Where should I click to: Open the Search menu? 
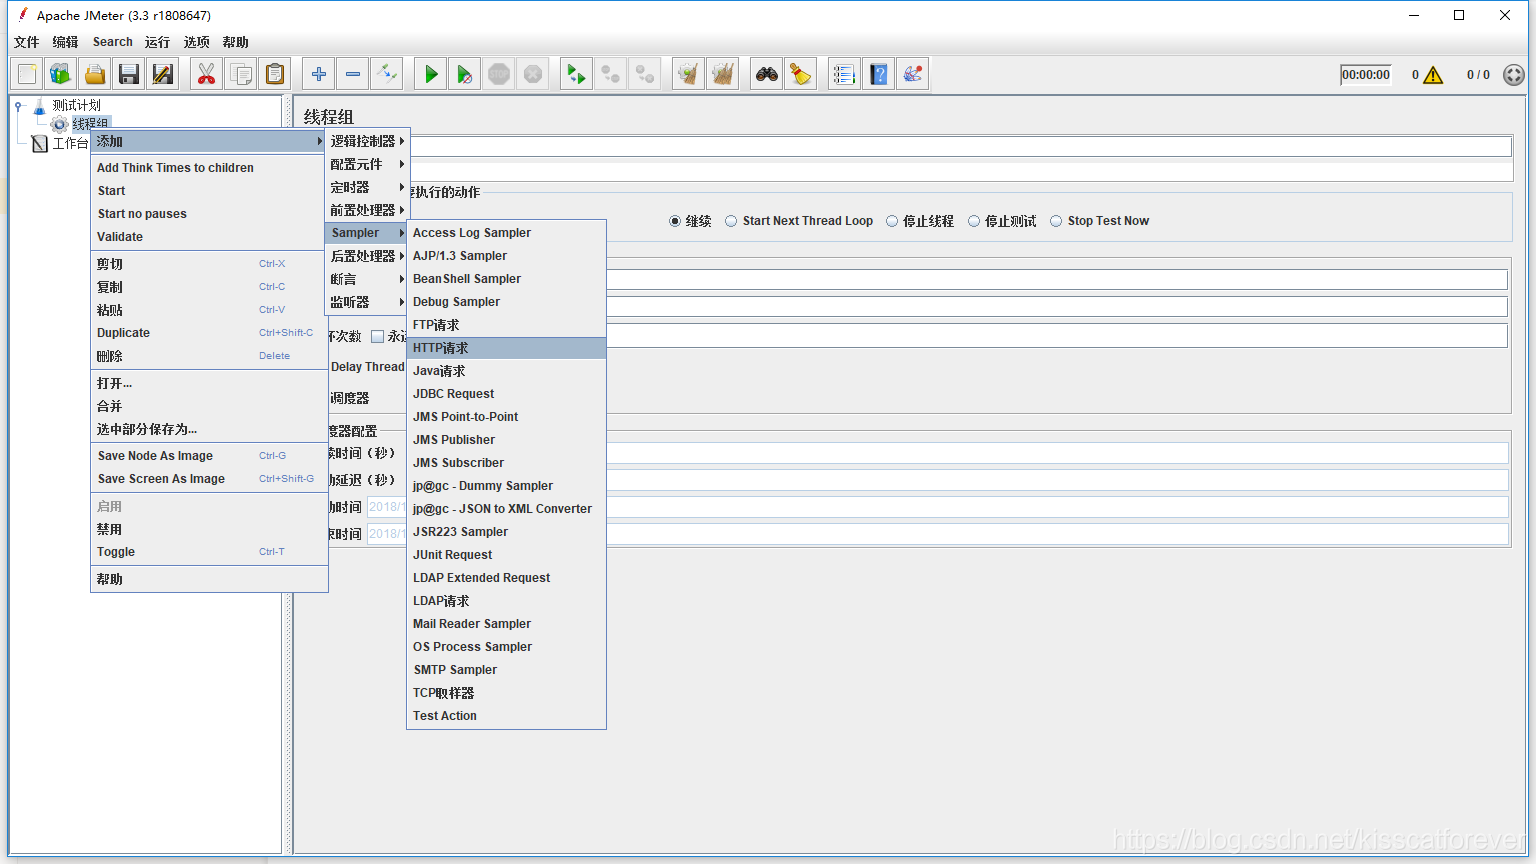tap(113, 42)
